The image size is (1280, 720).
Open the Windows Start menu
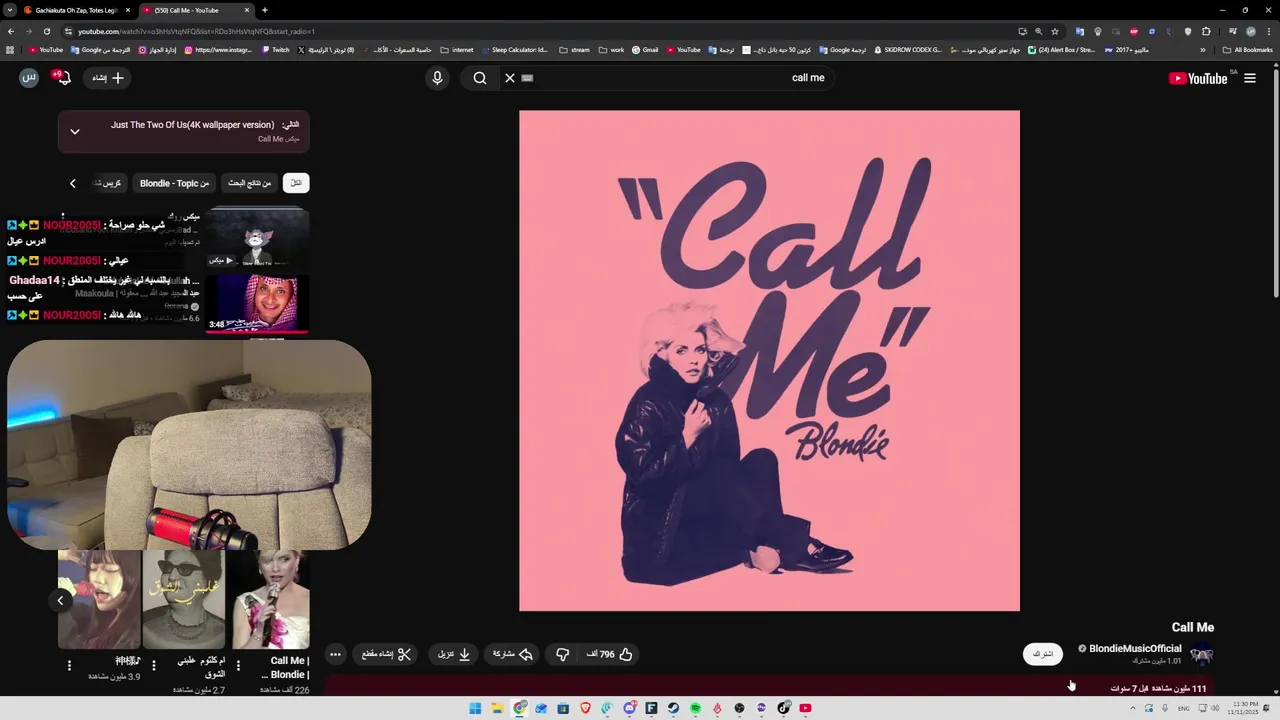pos(475,708)
